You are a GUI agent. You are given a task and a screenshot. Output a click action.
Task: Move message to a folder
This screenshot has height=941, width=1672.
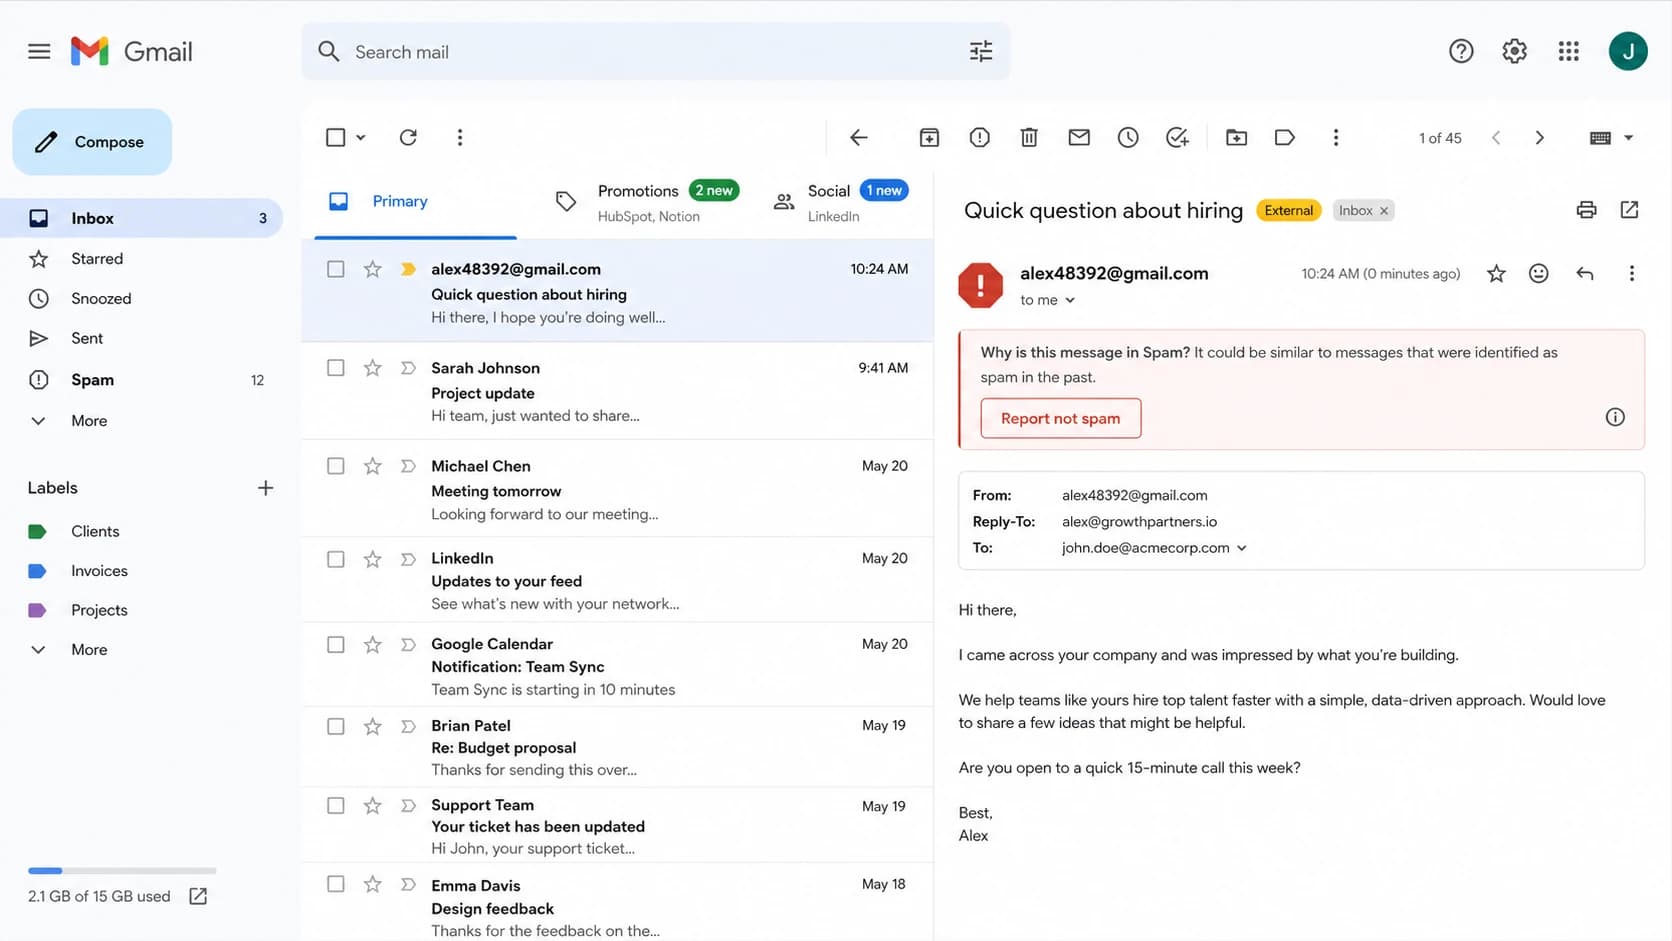click(1236, 137)
